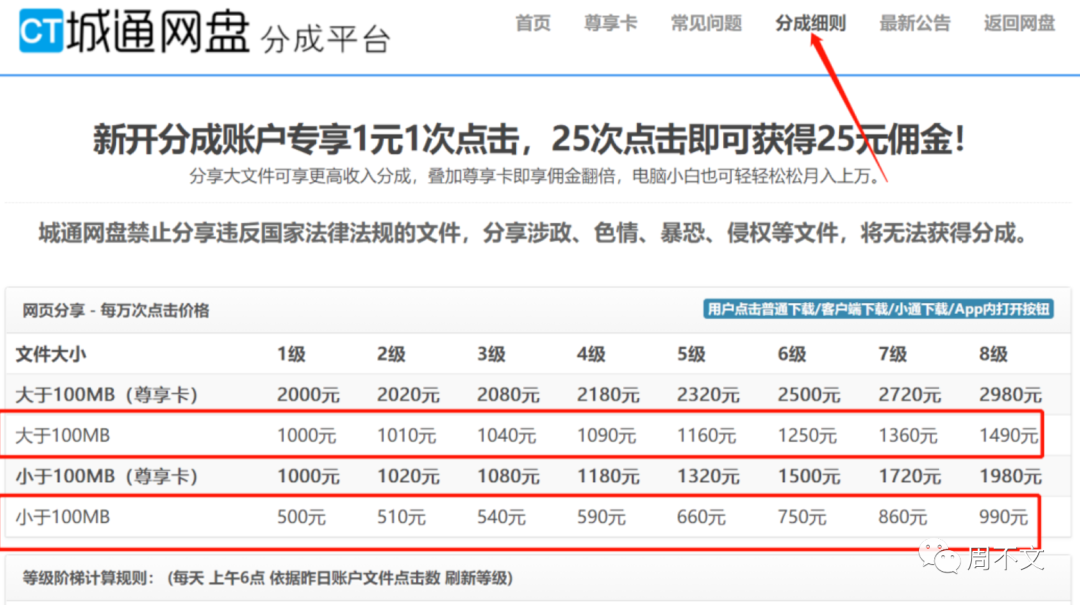Click the 750元 cell

tap(802, 517)
